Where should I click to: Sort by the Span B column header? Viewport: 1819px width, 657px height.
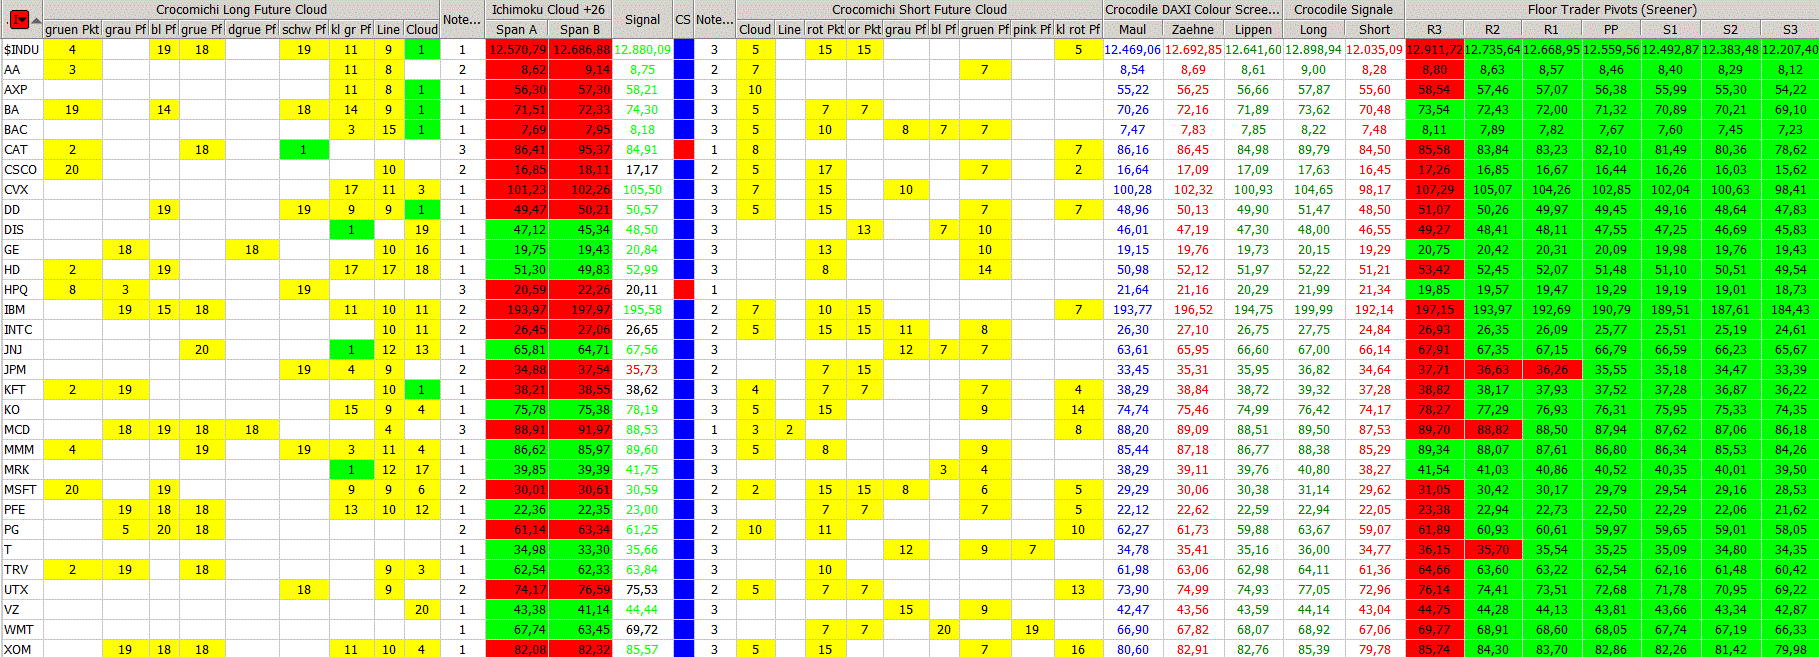(580, 29)
